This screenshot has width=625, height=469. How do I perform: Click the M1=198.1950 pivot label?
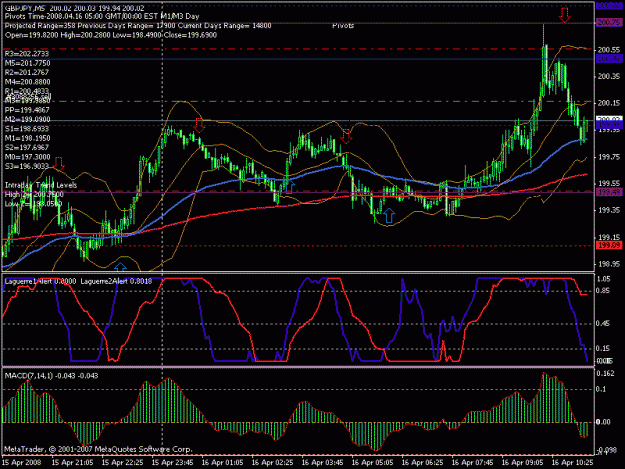(x=28, y=138)
